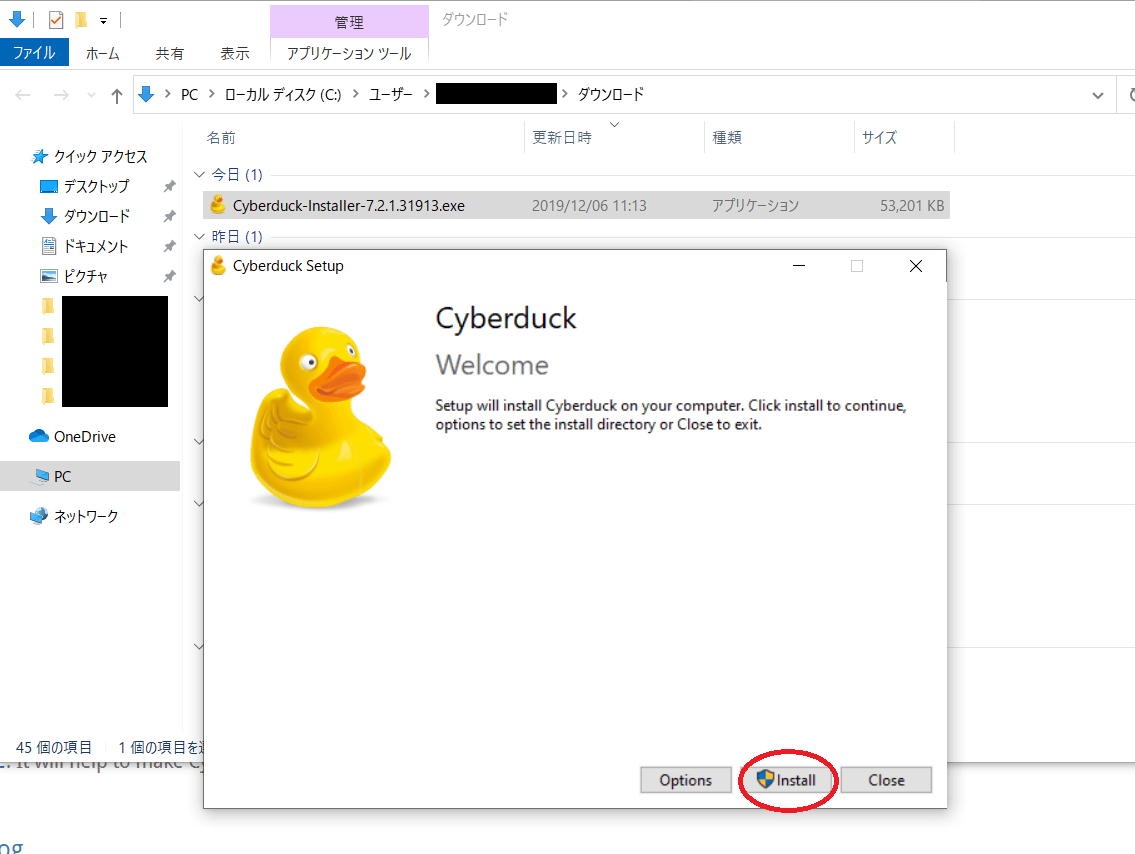Click the クイック アクセス star icon
The width and height of the screenshot is (1135, 854).
point(39,156)
